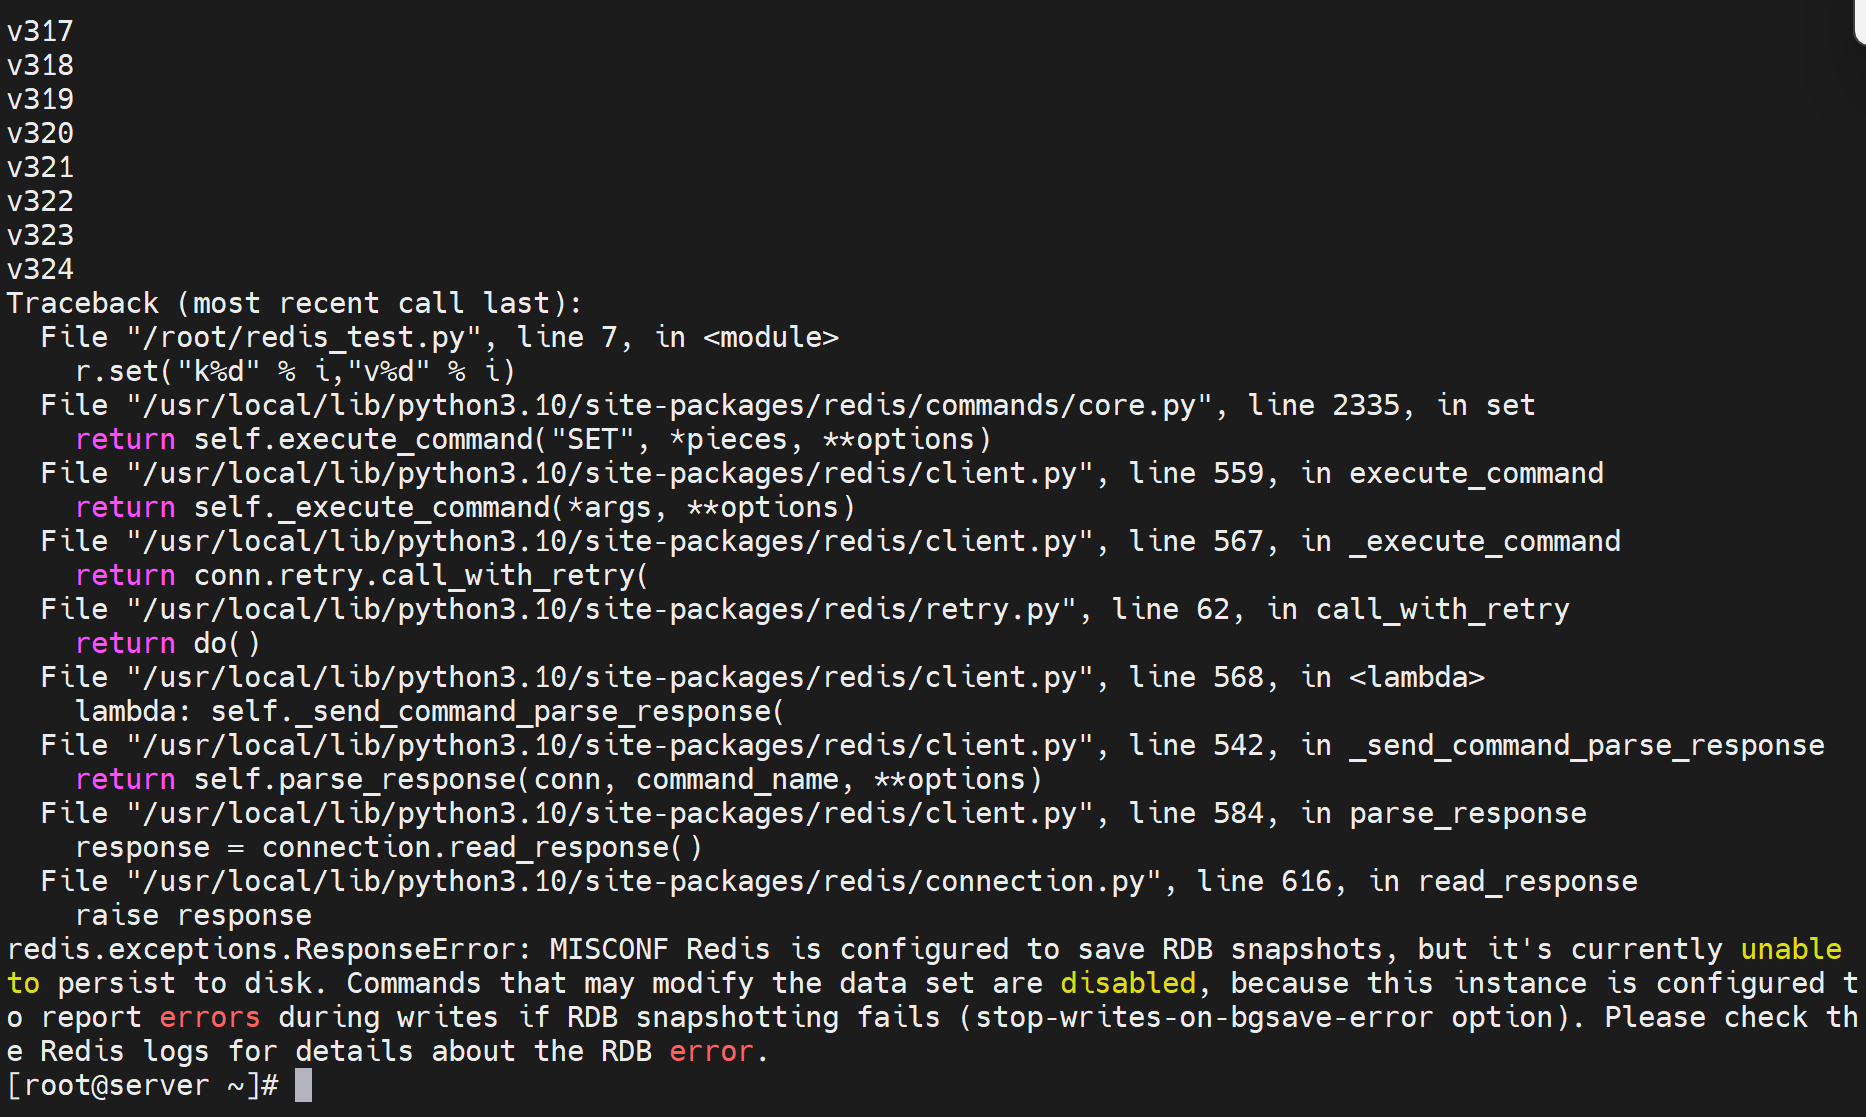Click the terminal cursor block after the prompt
Image resolution: width=1866 pixels, height=1117 pixels.
pyautogui.click(x=304, y=1085)
